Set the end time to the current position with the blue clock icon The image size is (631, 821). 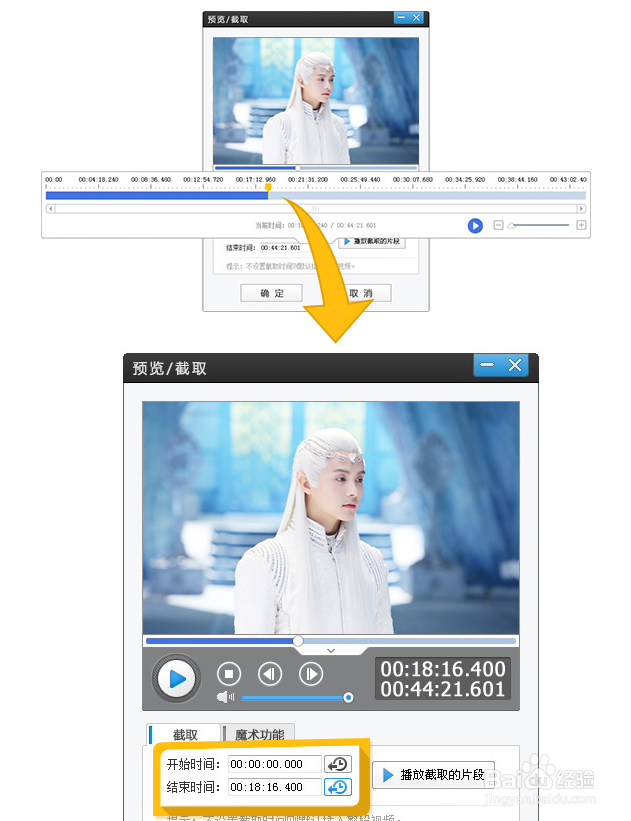[x=338, y=787]
